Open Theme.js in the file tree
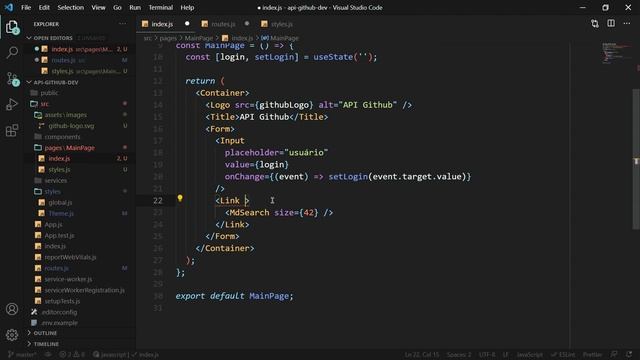The image size is (640, 360). [61, 213]
